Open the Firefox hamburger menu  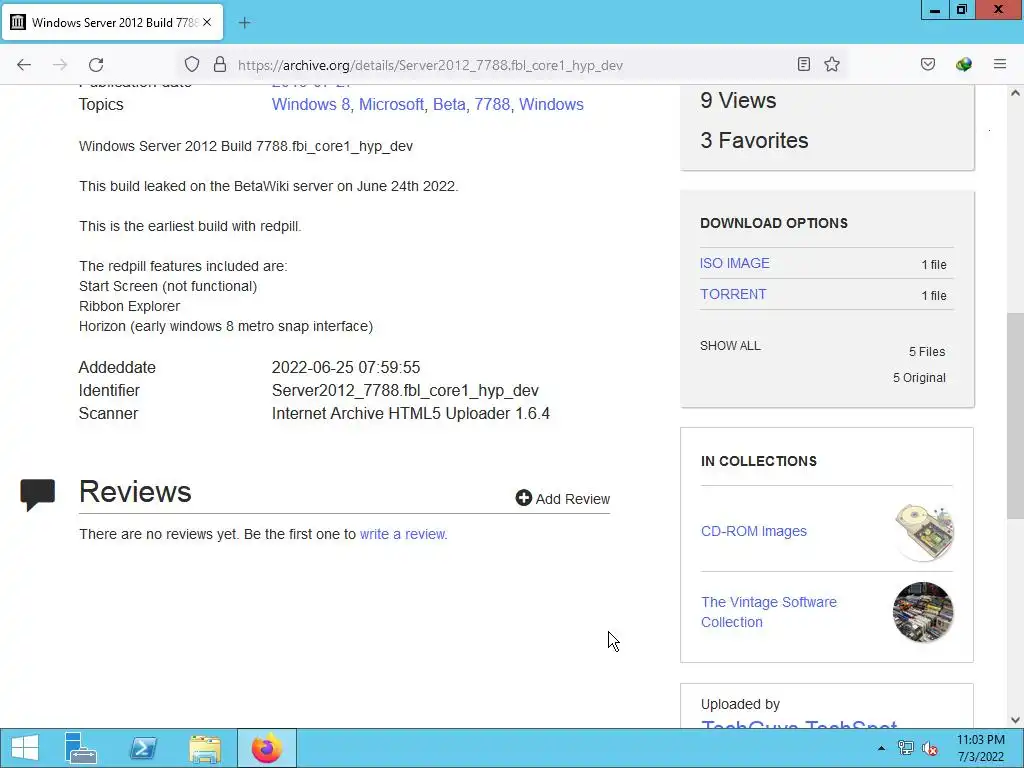[1000, 64]
